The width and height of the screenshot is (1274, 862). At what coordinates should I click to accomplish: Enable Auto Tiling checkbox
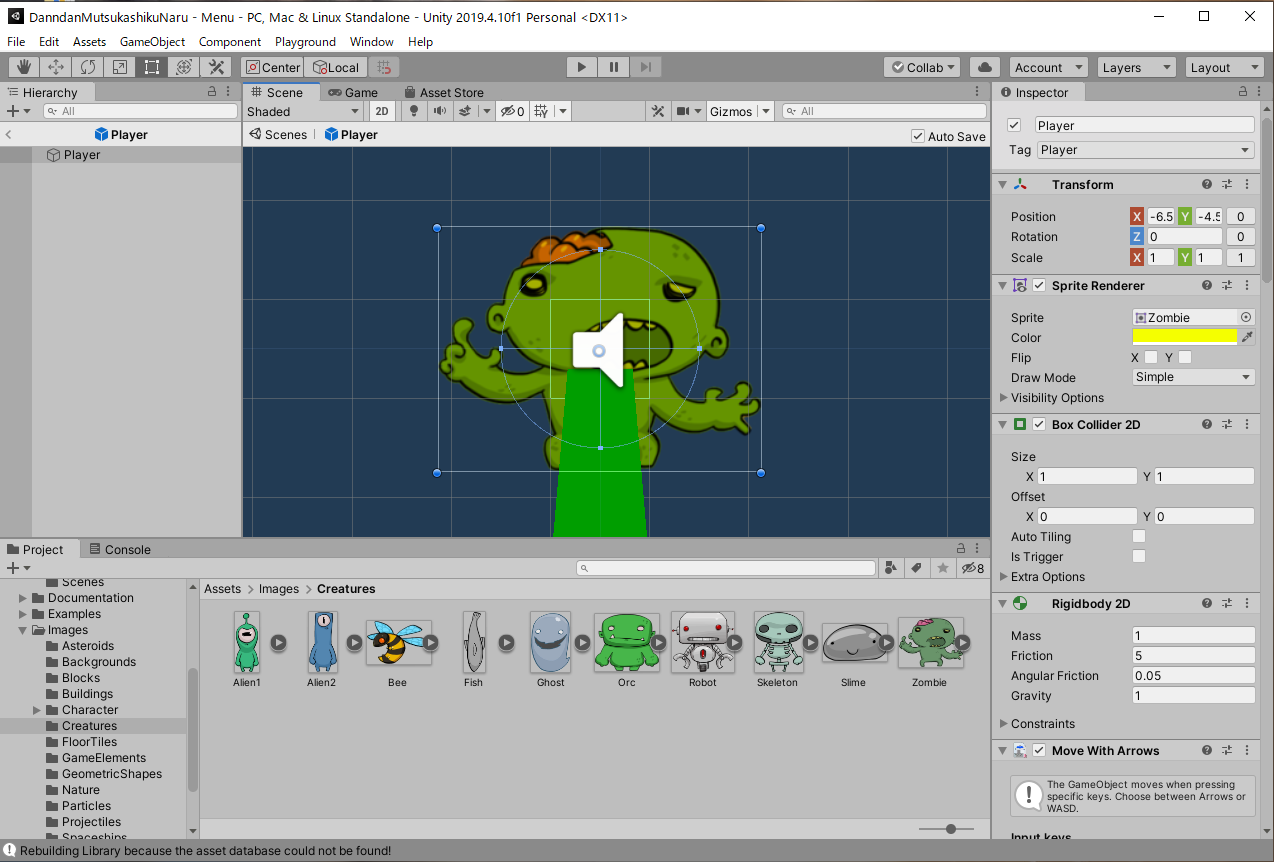[x=1138, y=537]
